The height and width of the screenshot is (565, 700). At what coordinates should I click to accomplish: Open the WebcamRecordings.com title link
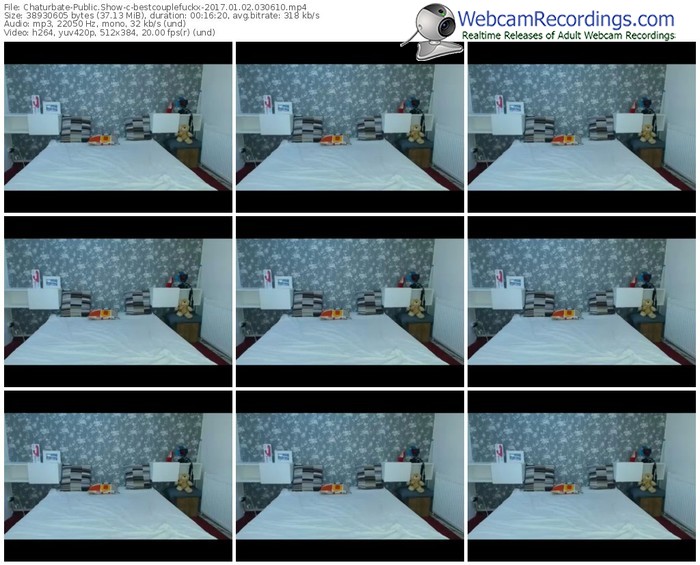point(565,18)
